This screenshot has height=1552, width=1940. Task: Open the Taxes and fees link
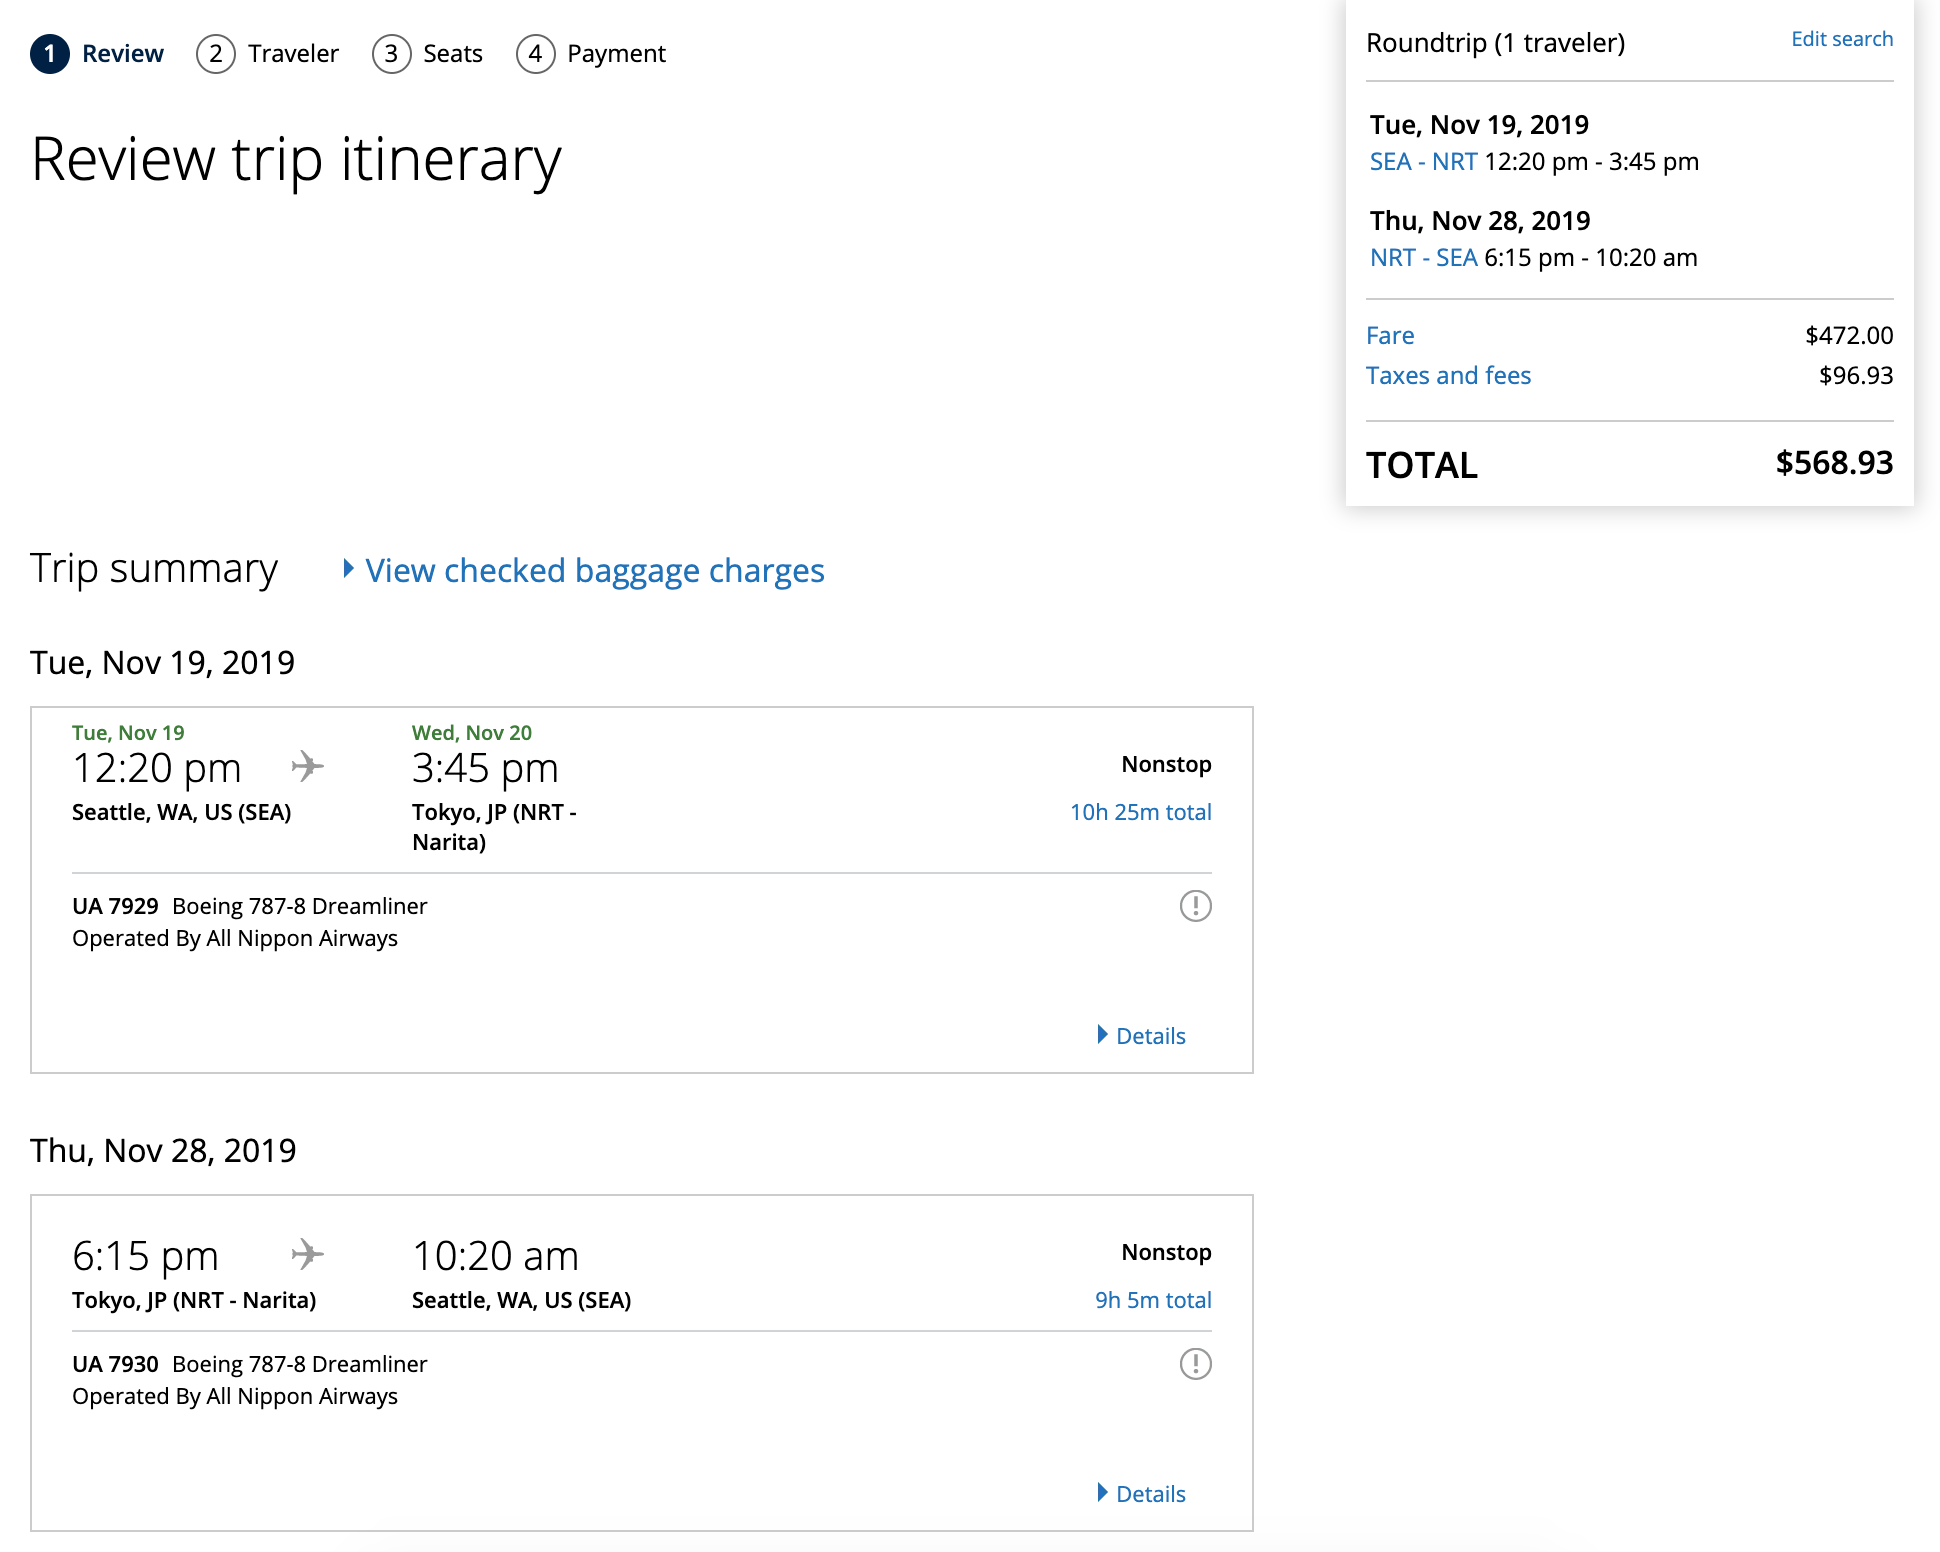[1448, 376]
